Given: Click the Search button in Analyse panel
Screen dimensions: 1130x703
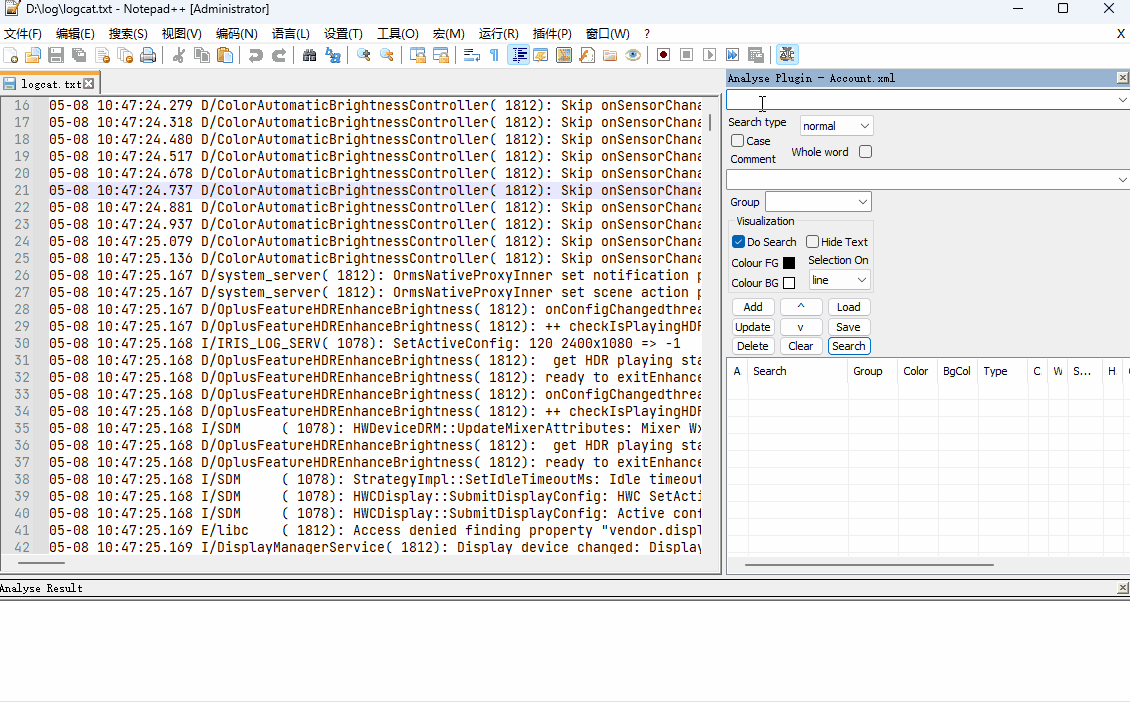Looking at the screenshot, I should [x=849, y=346].
